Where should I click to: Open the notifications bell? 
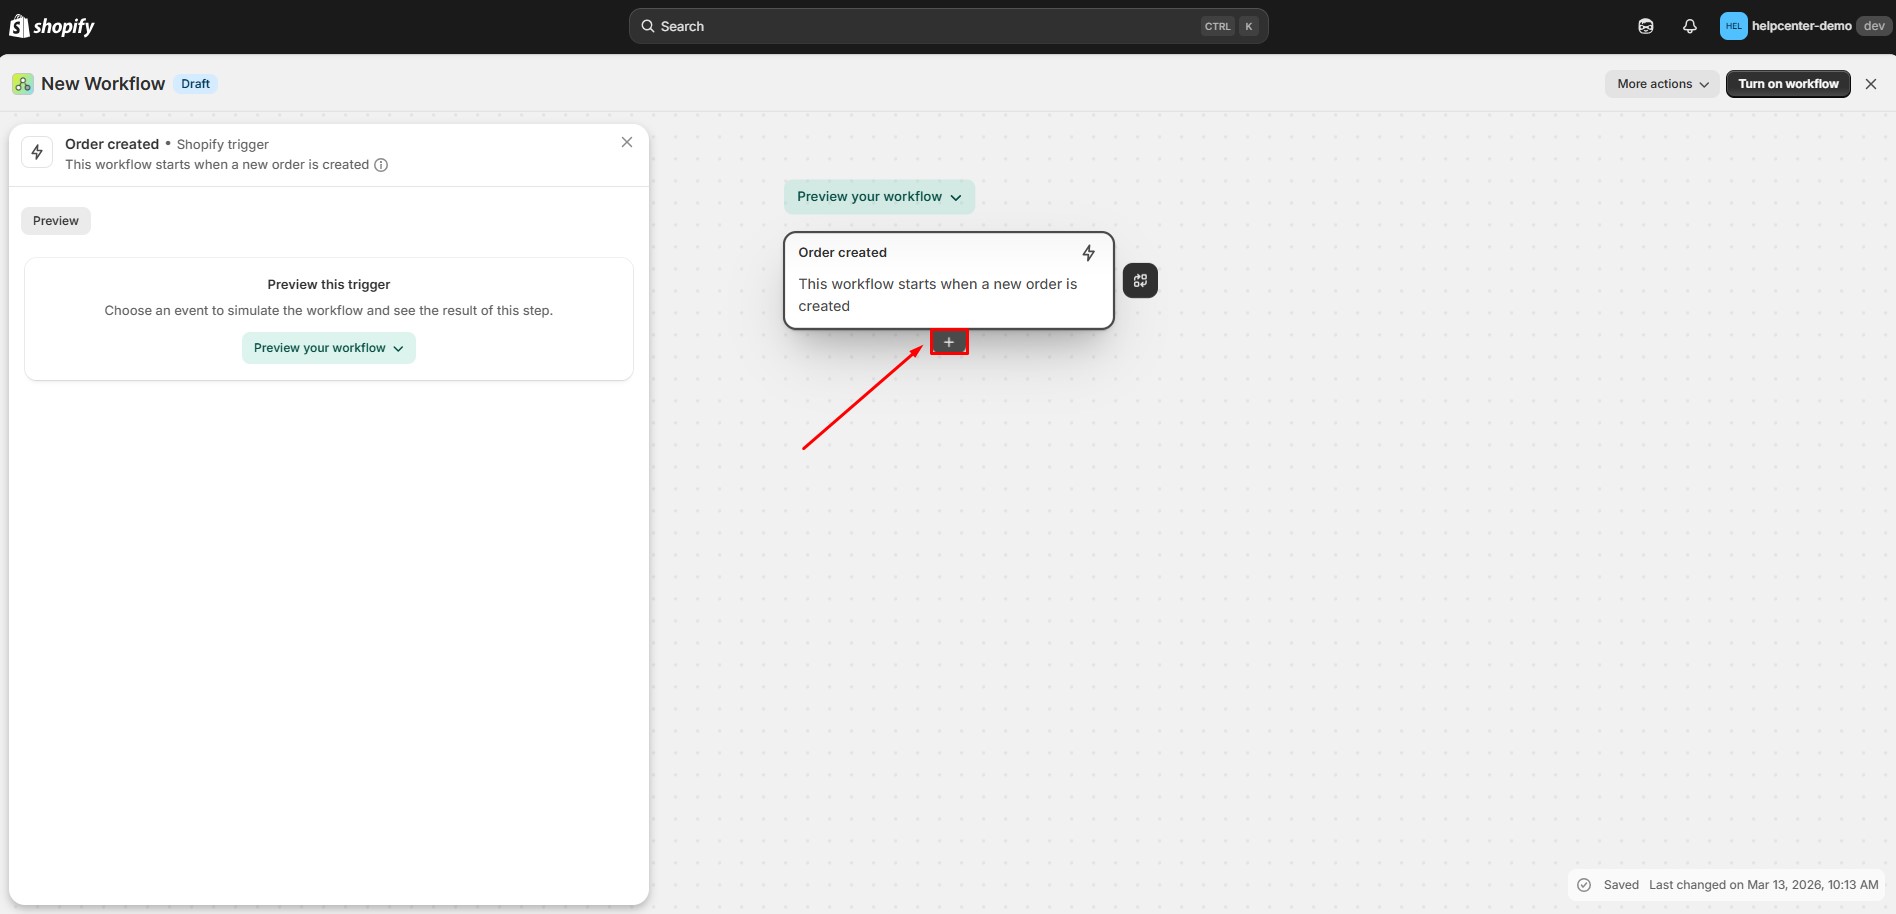pos(1689,26)
